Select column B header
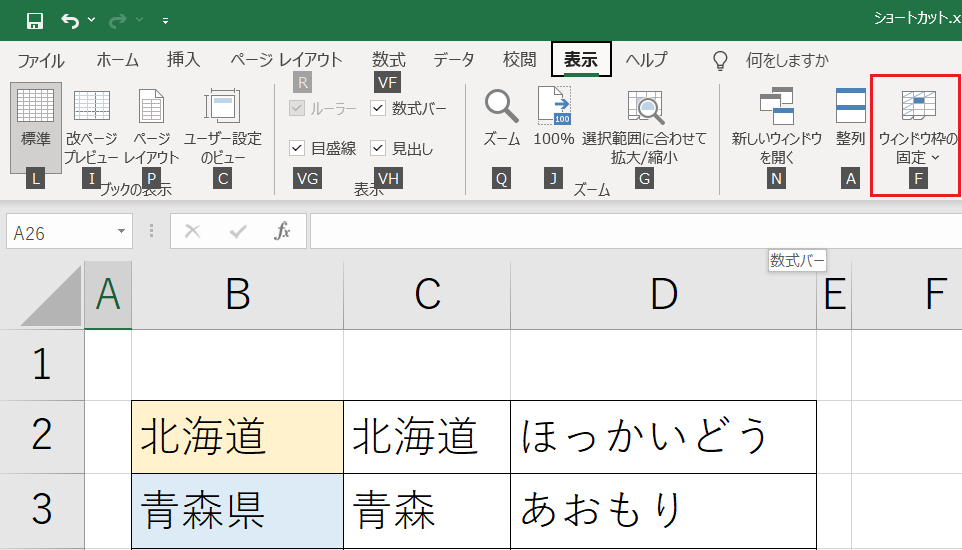 click(237, 295)
